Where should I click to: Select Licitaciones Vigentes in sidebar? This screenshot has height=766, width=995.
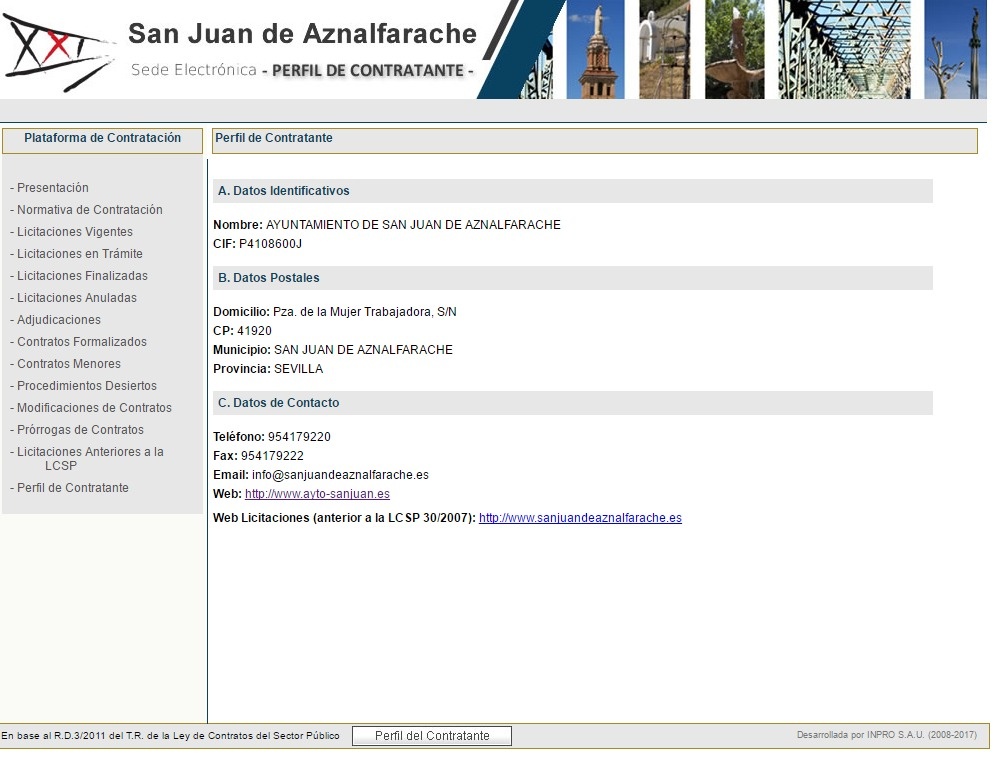click(74, 232)
